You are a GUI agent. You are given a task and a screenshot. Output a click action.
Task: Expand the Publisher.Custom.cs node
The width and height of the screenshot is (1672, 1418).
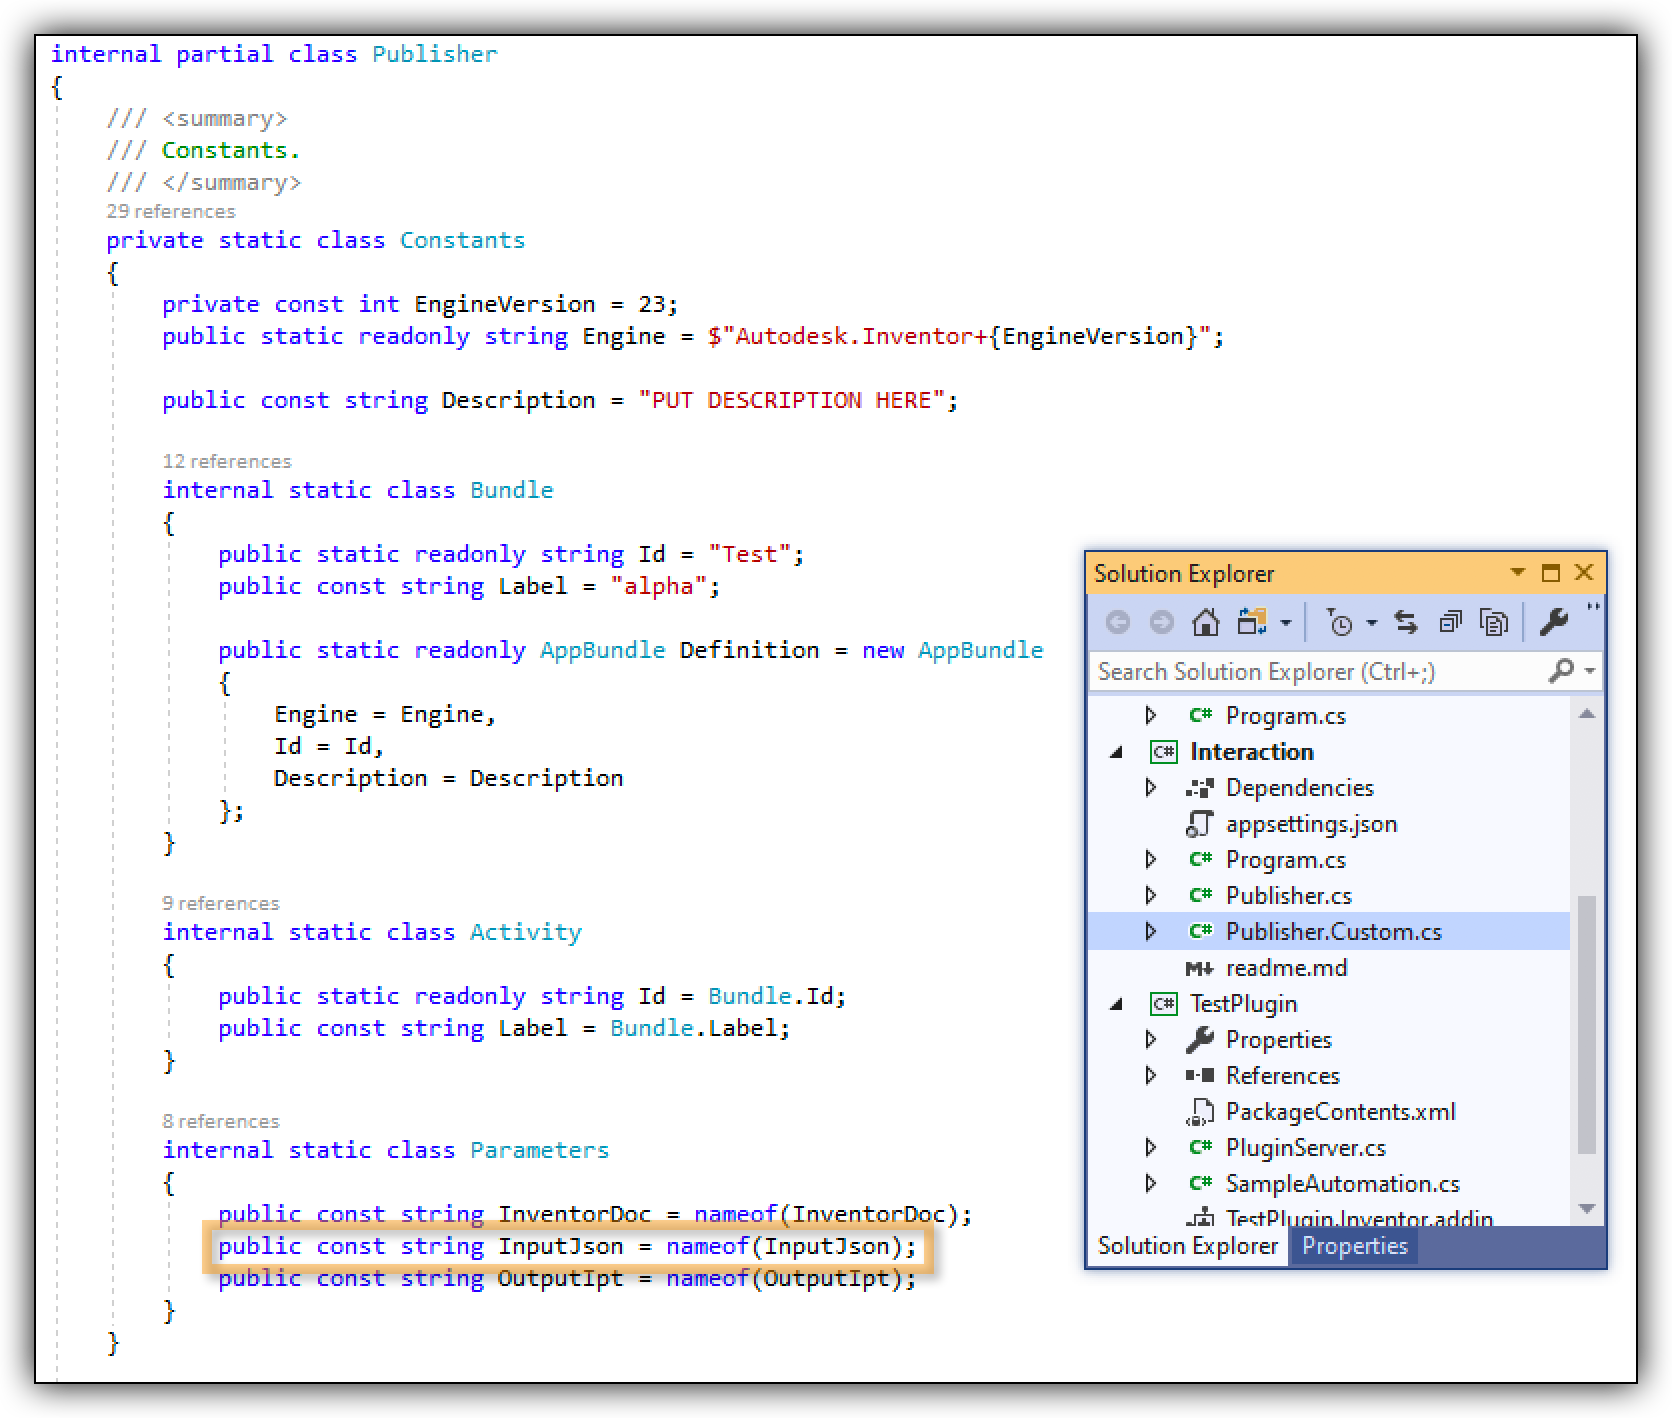1151,931
